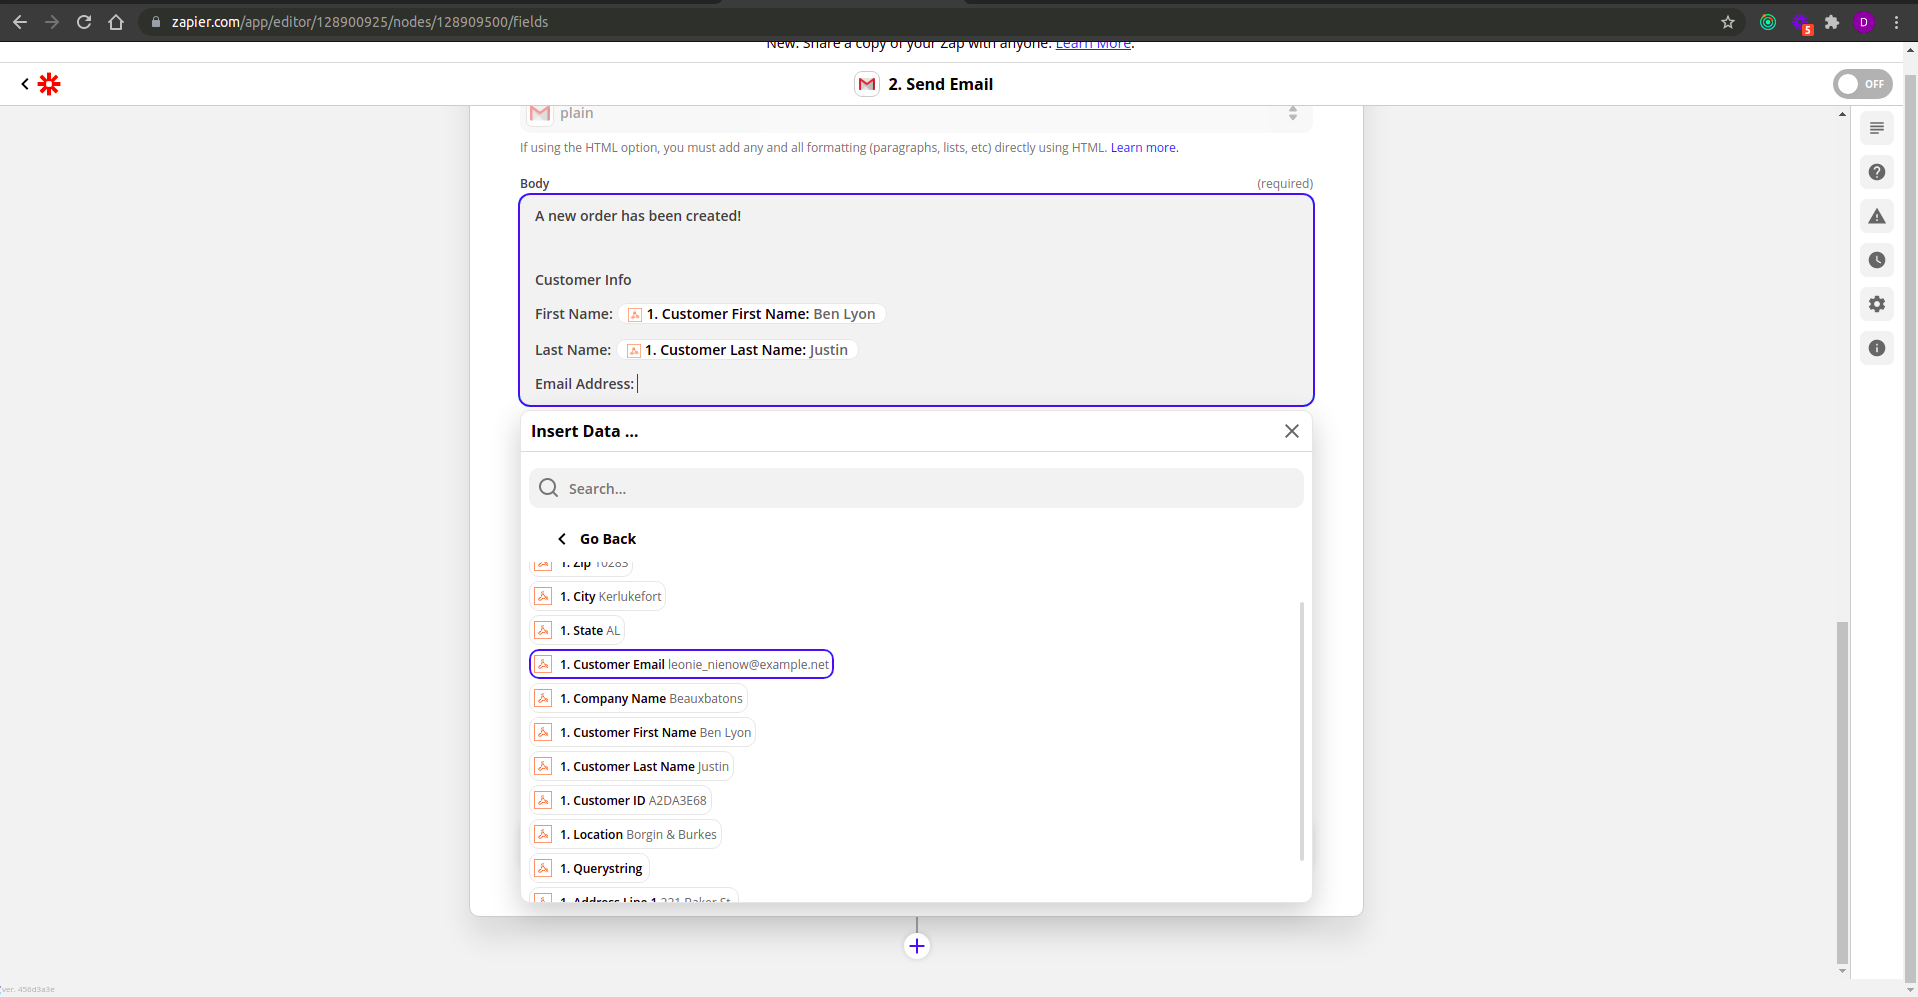Insert the Customer Email field

click(681, 665)
